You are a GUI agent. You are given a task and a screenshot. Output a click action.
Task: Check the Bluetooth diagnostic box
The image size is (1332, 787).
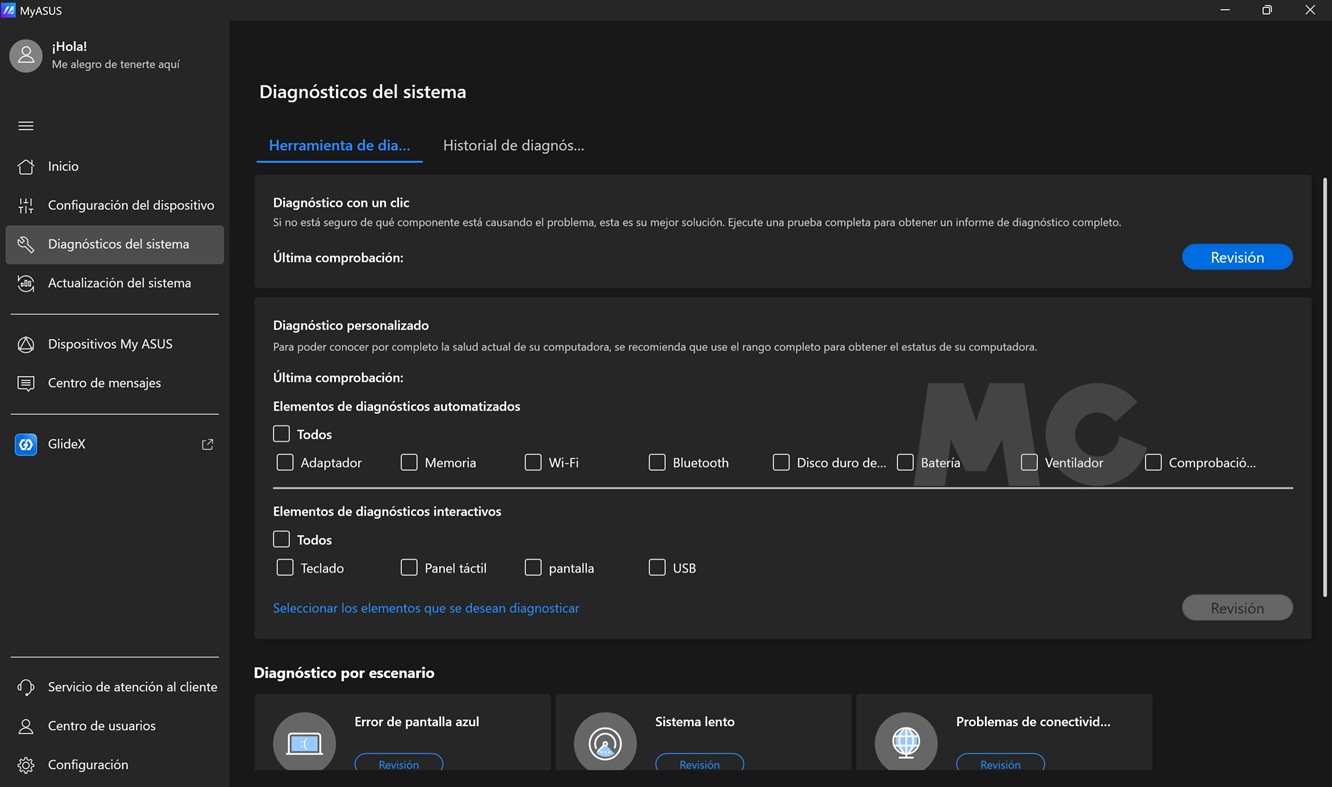point(657,462)
